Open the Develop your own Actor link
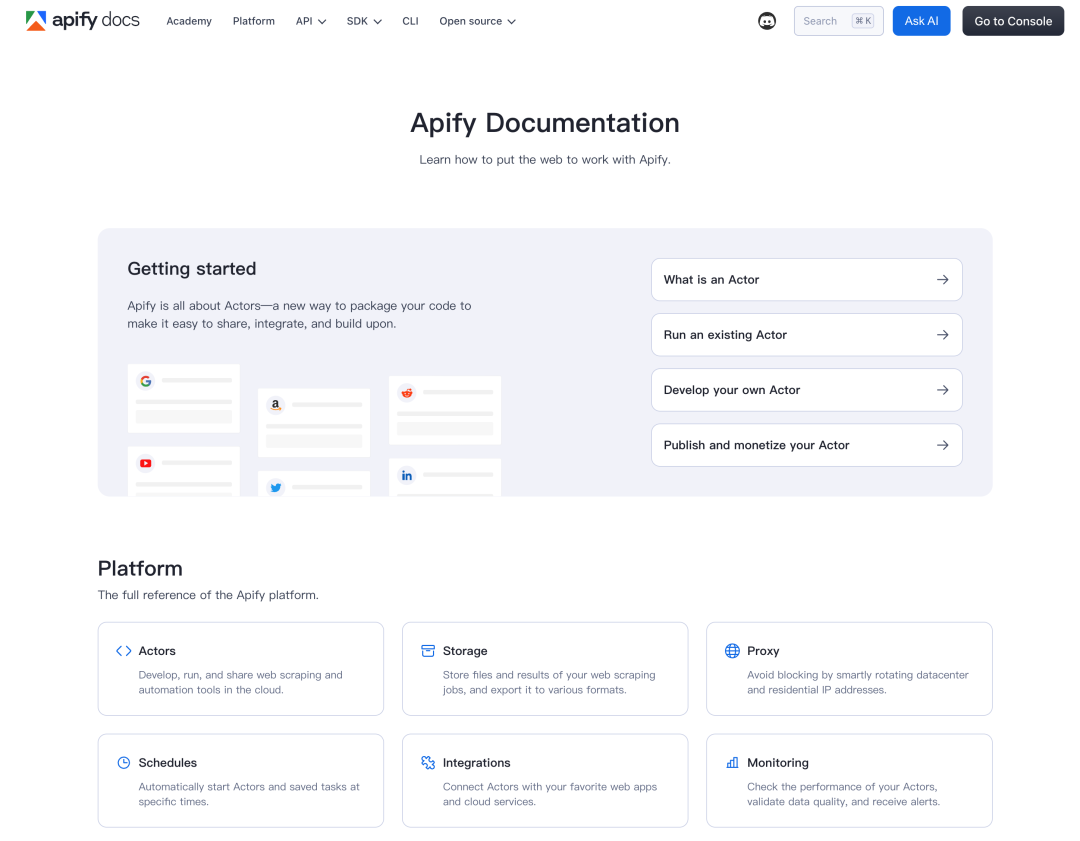This screenshot has width=1080, height=841. pos(806,390)
